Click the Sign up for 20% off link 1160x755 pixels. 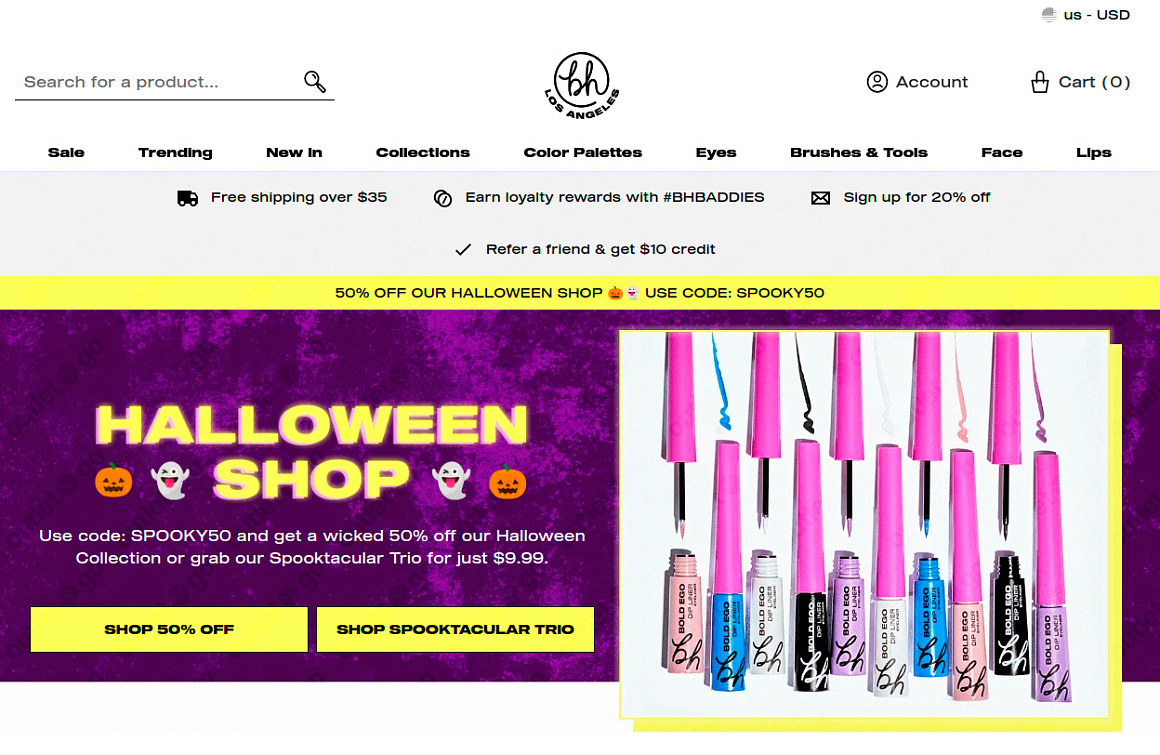point(917,197)
